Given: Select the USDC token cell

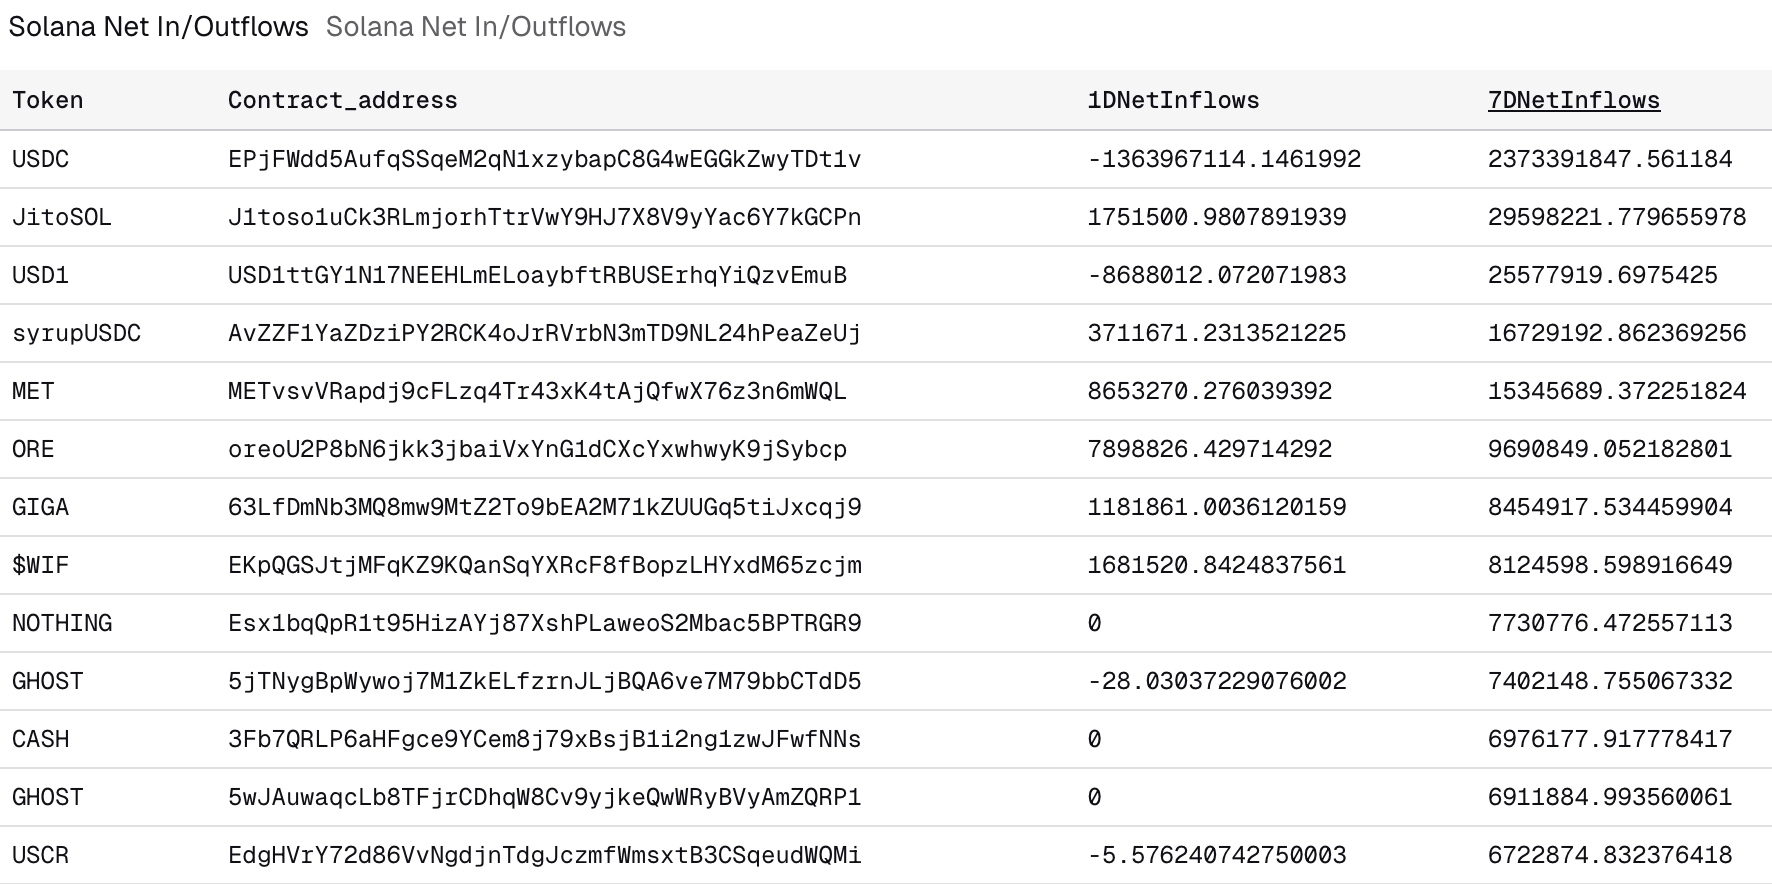Looking at the screenshot, I should click(40, 159).
